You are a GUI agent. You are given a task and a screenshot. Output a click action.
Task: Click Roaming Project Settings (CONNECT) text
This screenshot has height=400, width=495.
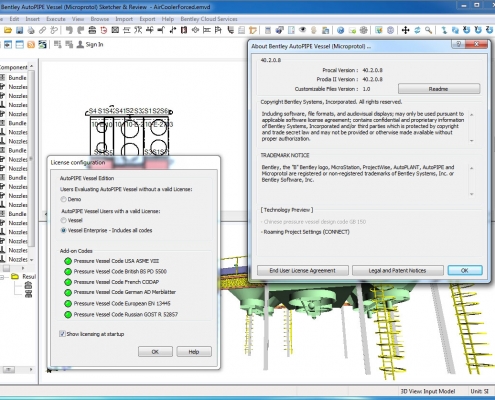pyautogui.click(x=306, y=232)
